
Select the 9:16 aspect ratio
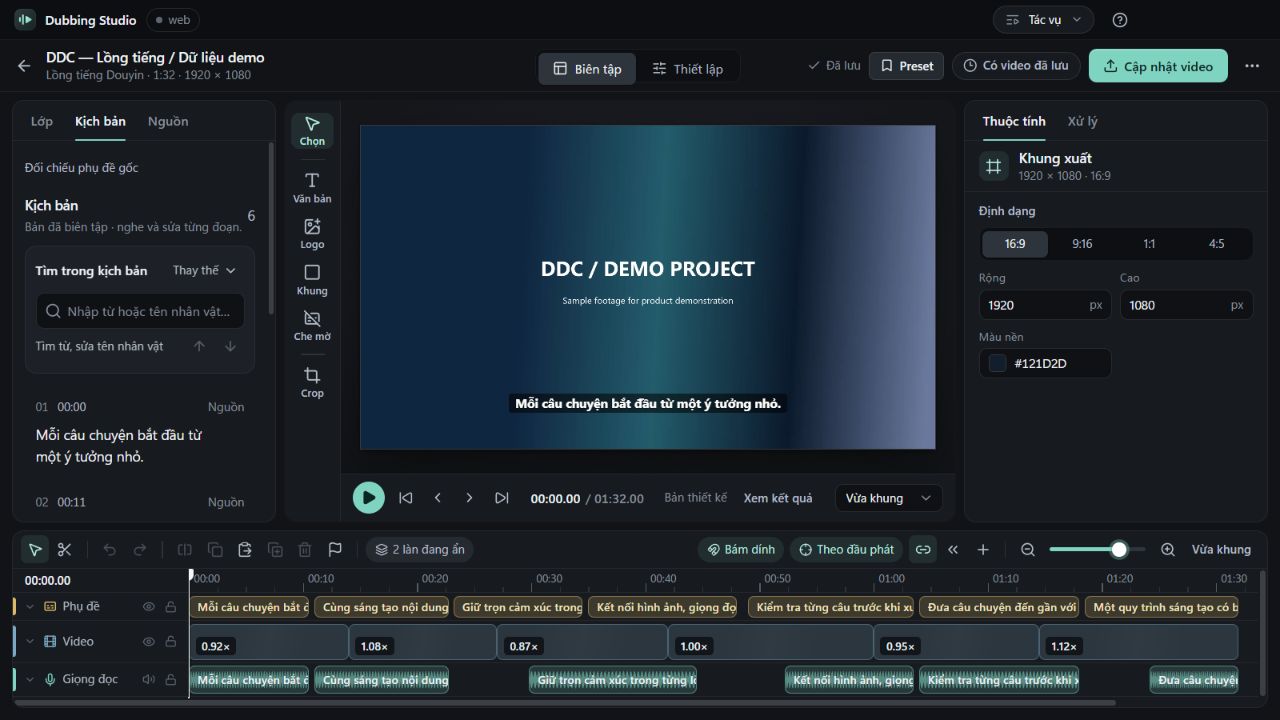[1082, 244]
